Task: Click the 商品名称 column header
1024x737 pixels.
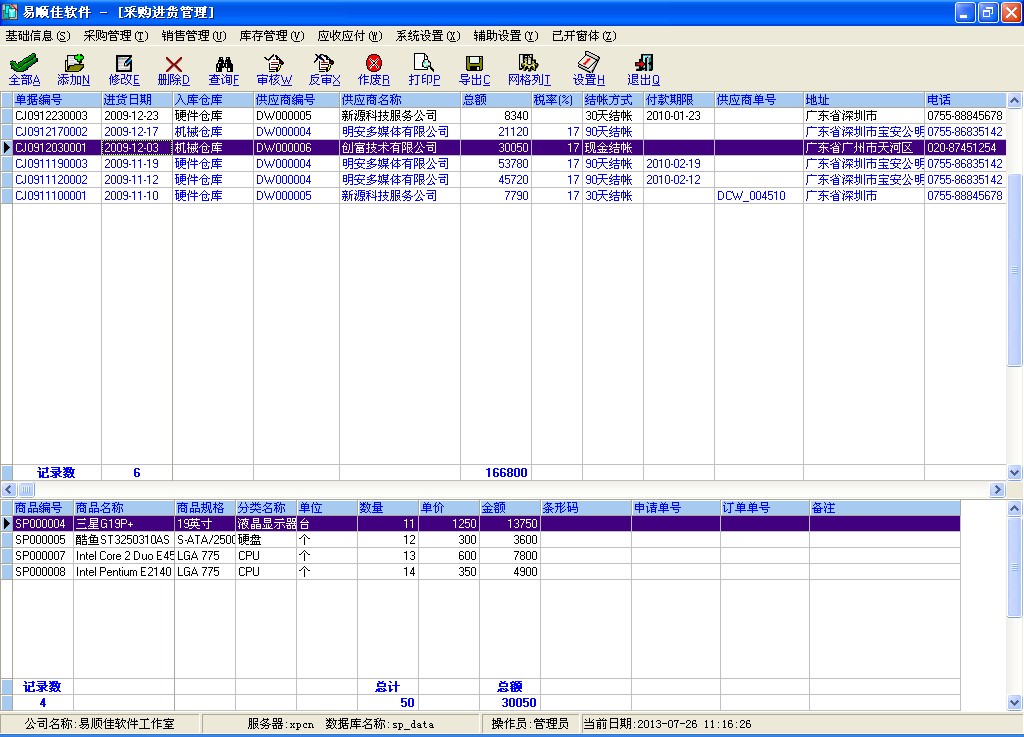Action: pyautogui.click(x=123, y=508)
